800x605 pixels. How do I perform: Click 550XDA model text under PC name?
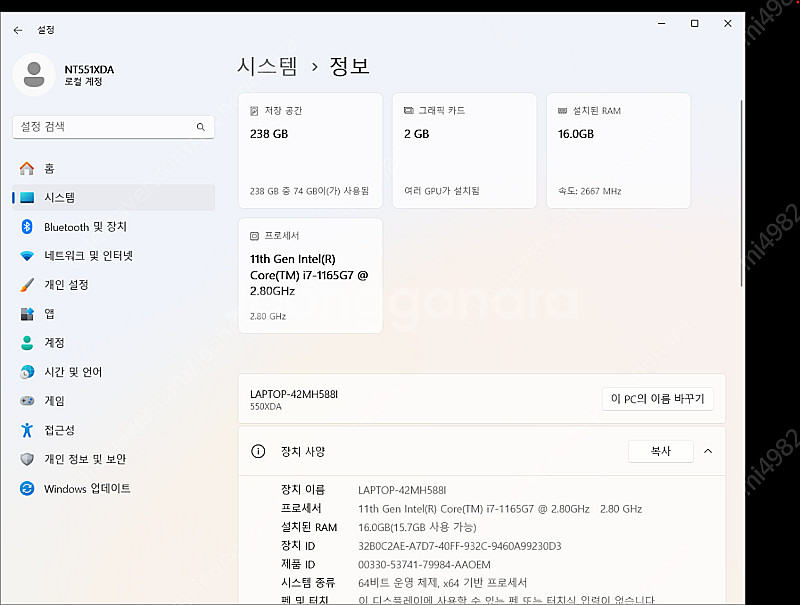click(x=265, y=407)
